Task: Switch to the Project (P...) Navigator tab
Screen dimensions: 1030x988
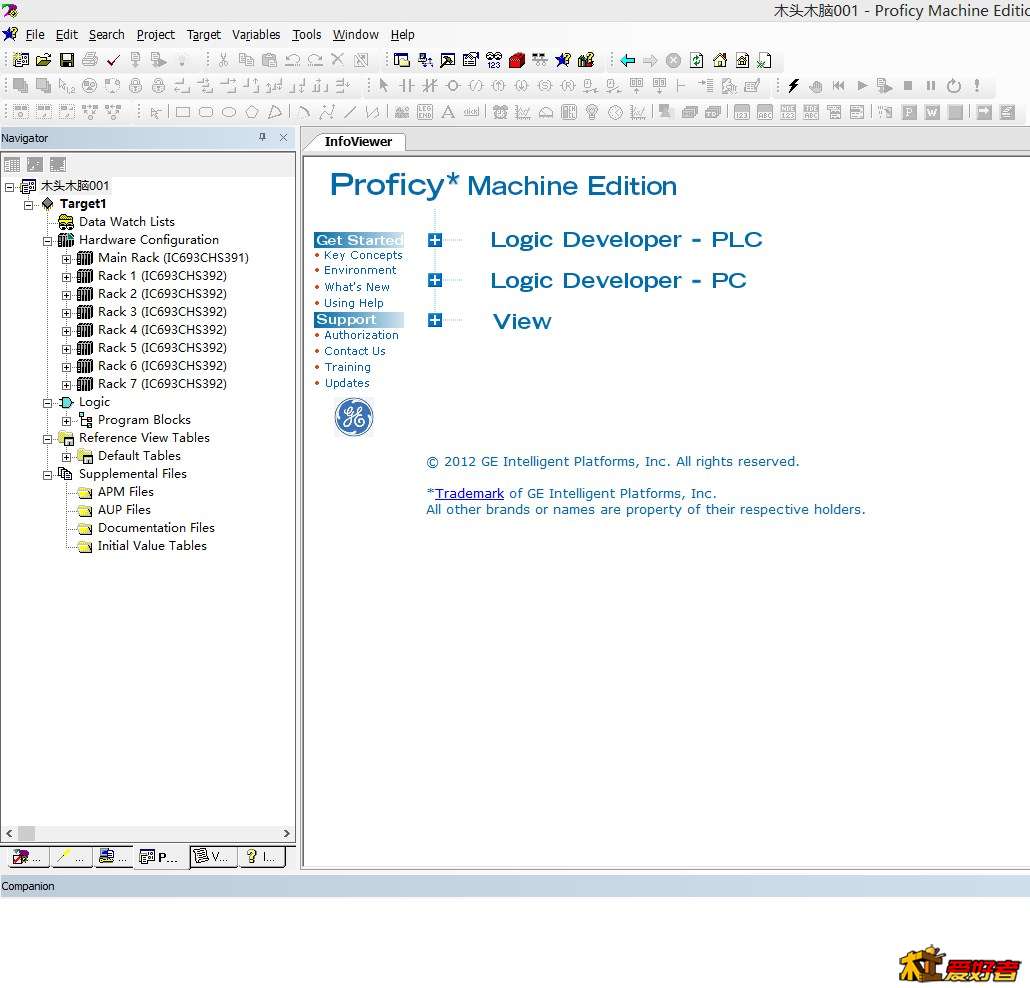Action: (160, 857)
